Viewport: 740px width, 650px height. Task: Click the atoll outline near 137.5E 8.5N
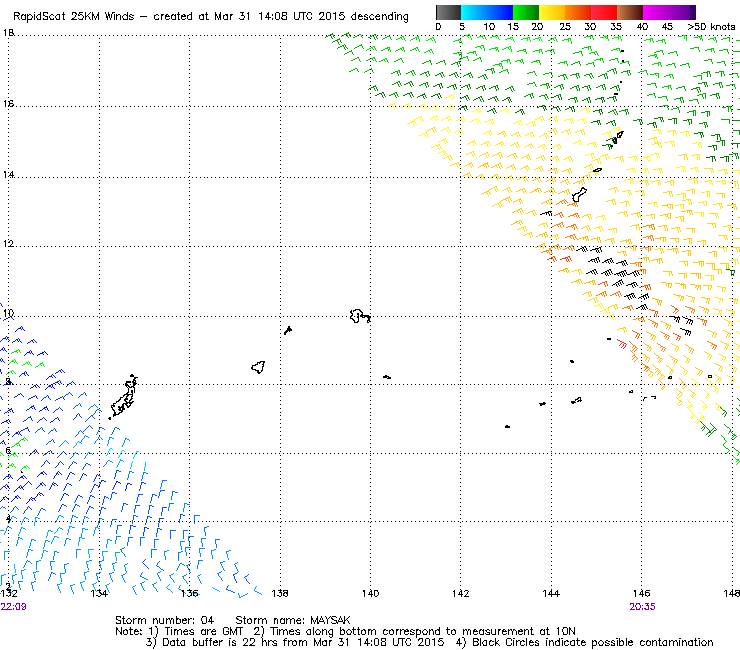258,367
